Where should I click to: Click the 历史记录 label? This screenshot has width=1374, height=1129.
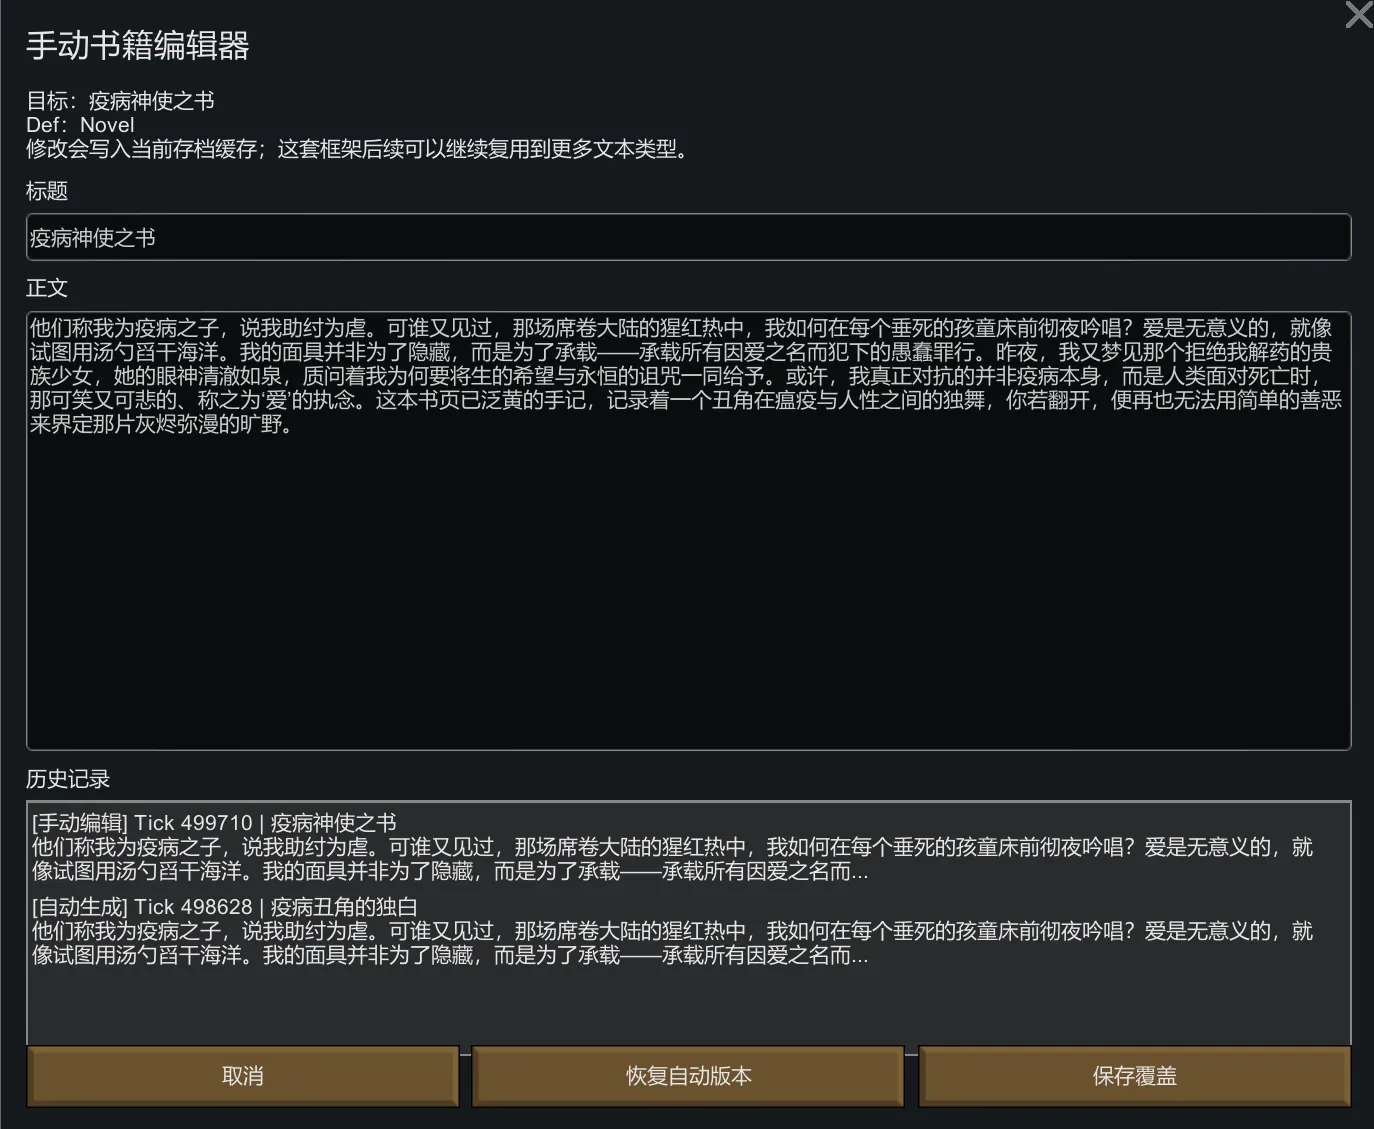click(68, 779)
